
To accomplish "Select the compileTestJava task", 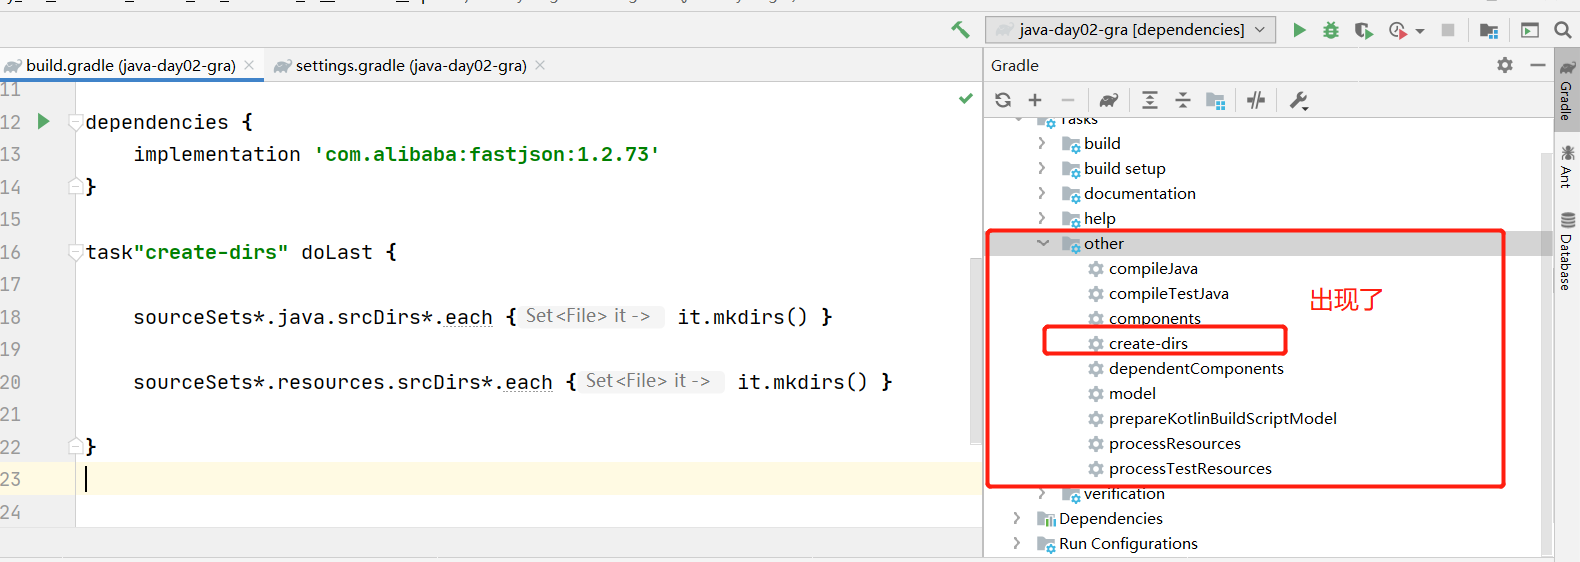I will (x=1168, y=293).
